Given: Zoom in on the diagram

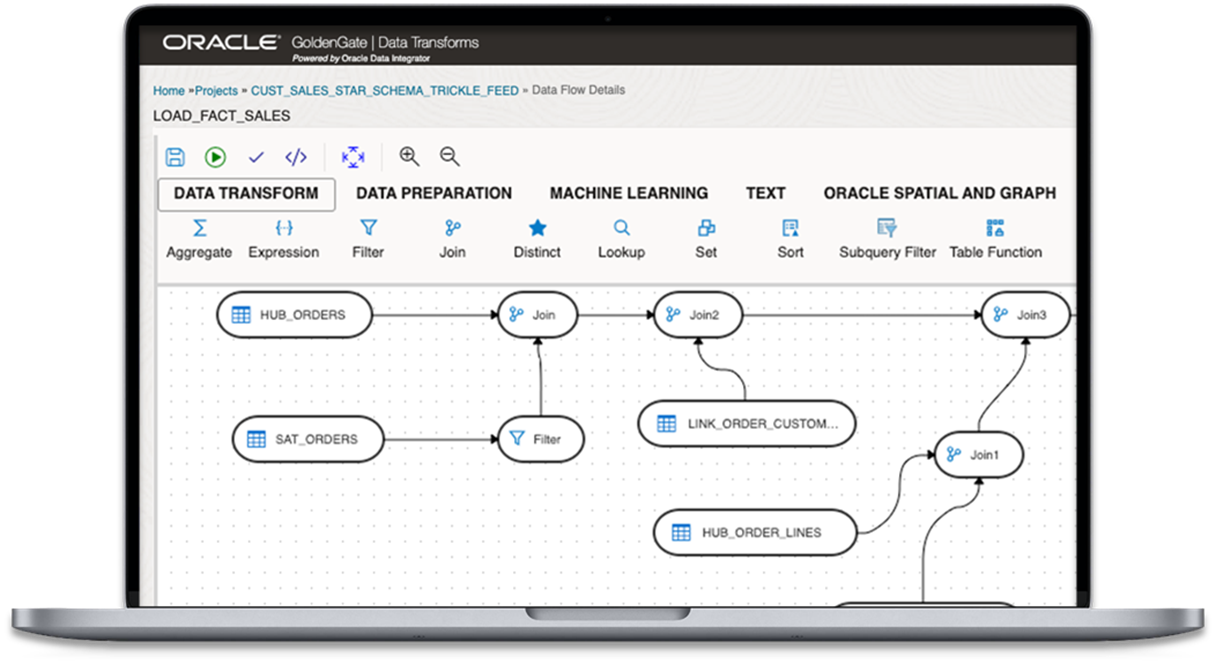Looking at the screenshot, I should point(409,156).
